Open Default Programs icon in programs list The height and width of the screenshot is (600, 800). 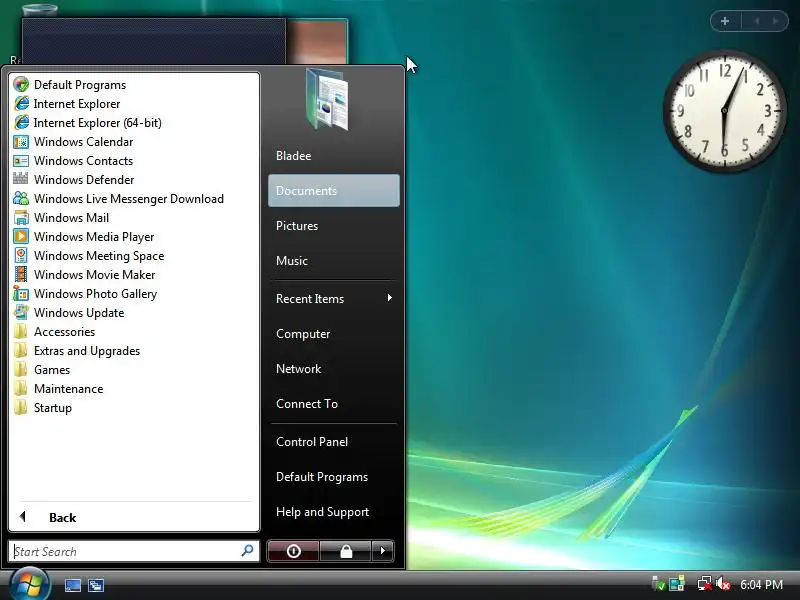[21, 85]
